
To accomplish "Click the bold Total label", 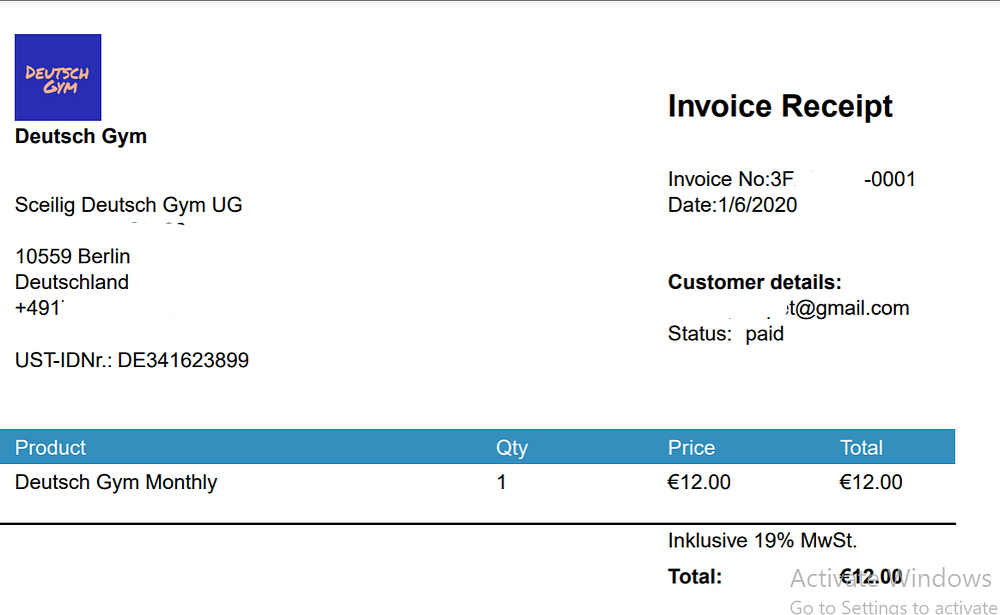I will (x=695, y=577).
